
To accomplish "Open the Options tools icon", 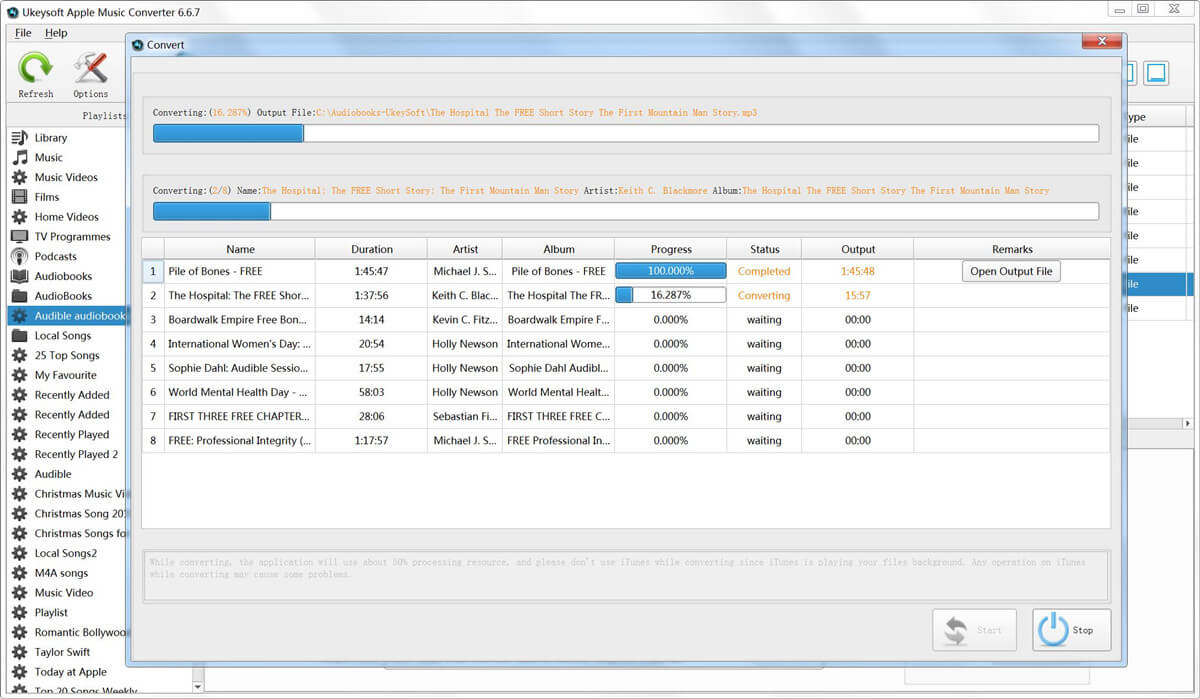I will [x=90, y=69].
